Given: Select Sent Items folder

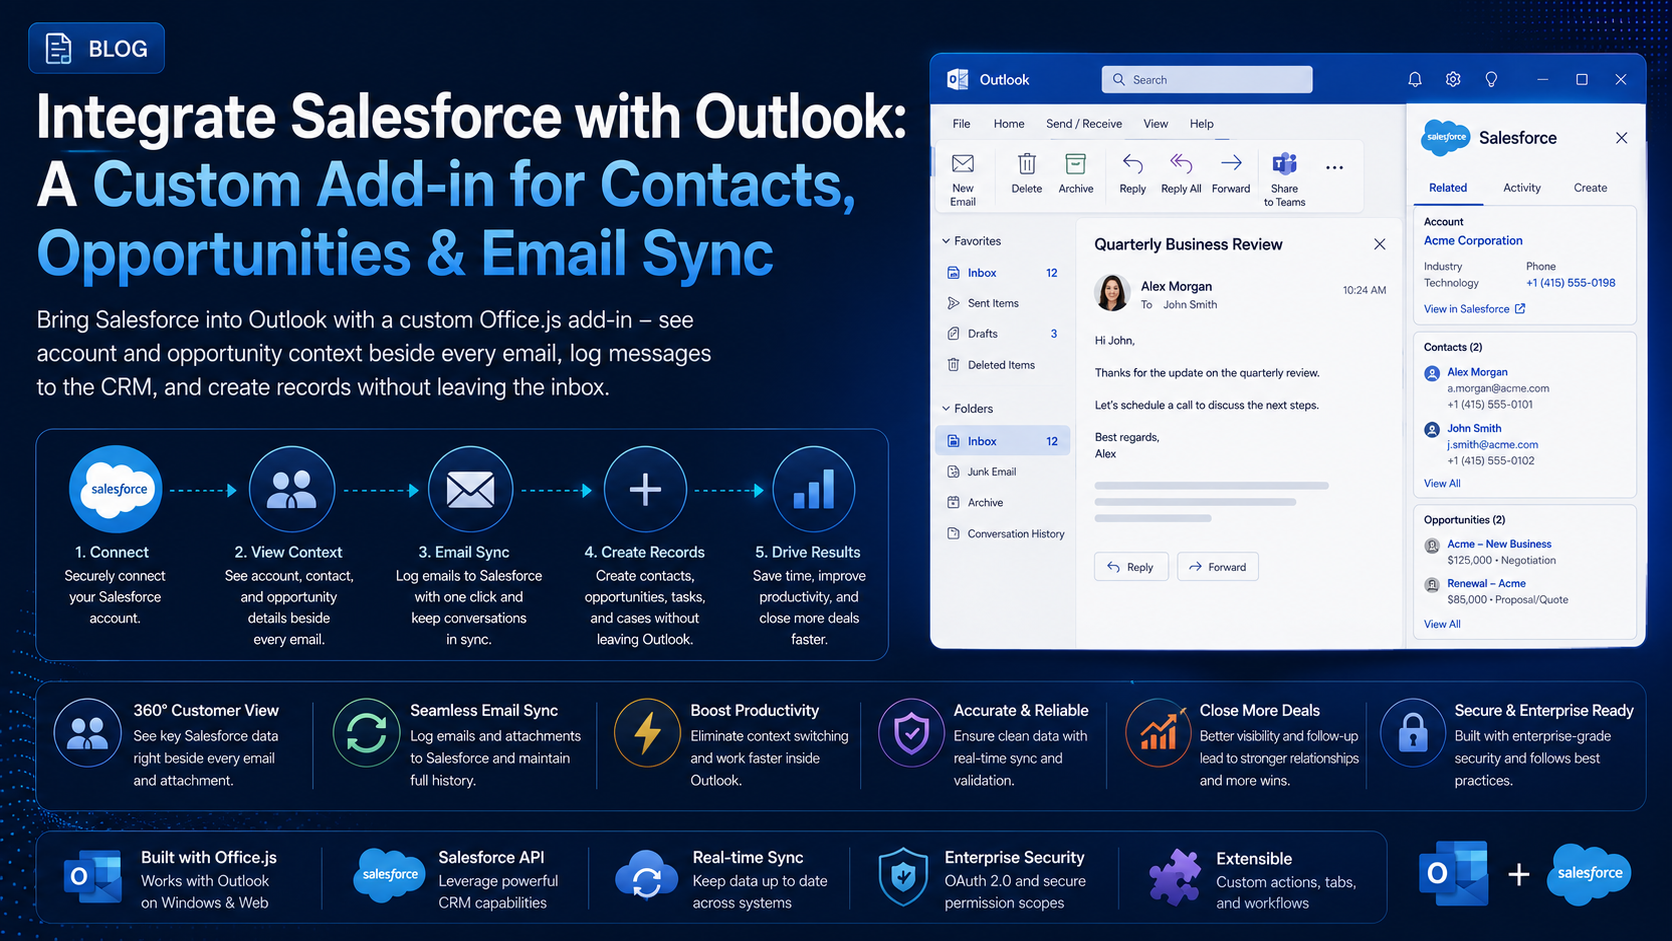Looking at the screenshot, I should tap(1003, 303).
